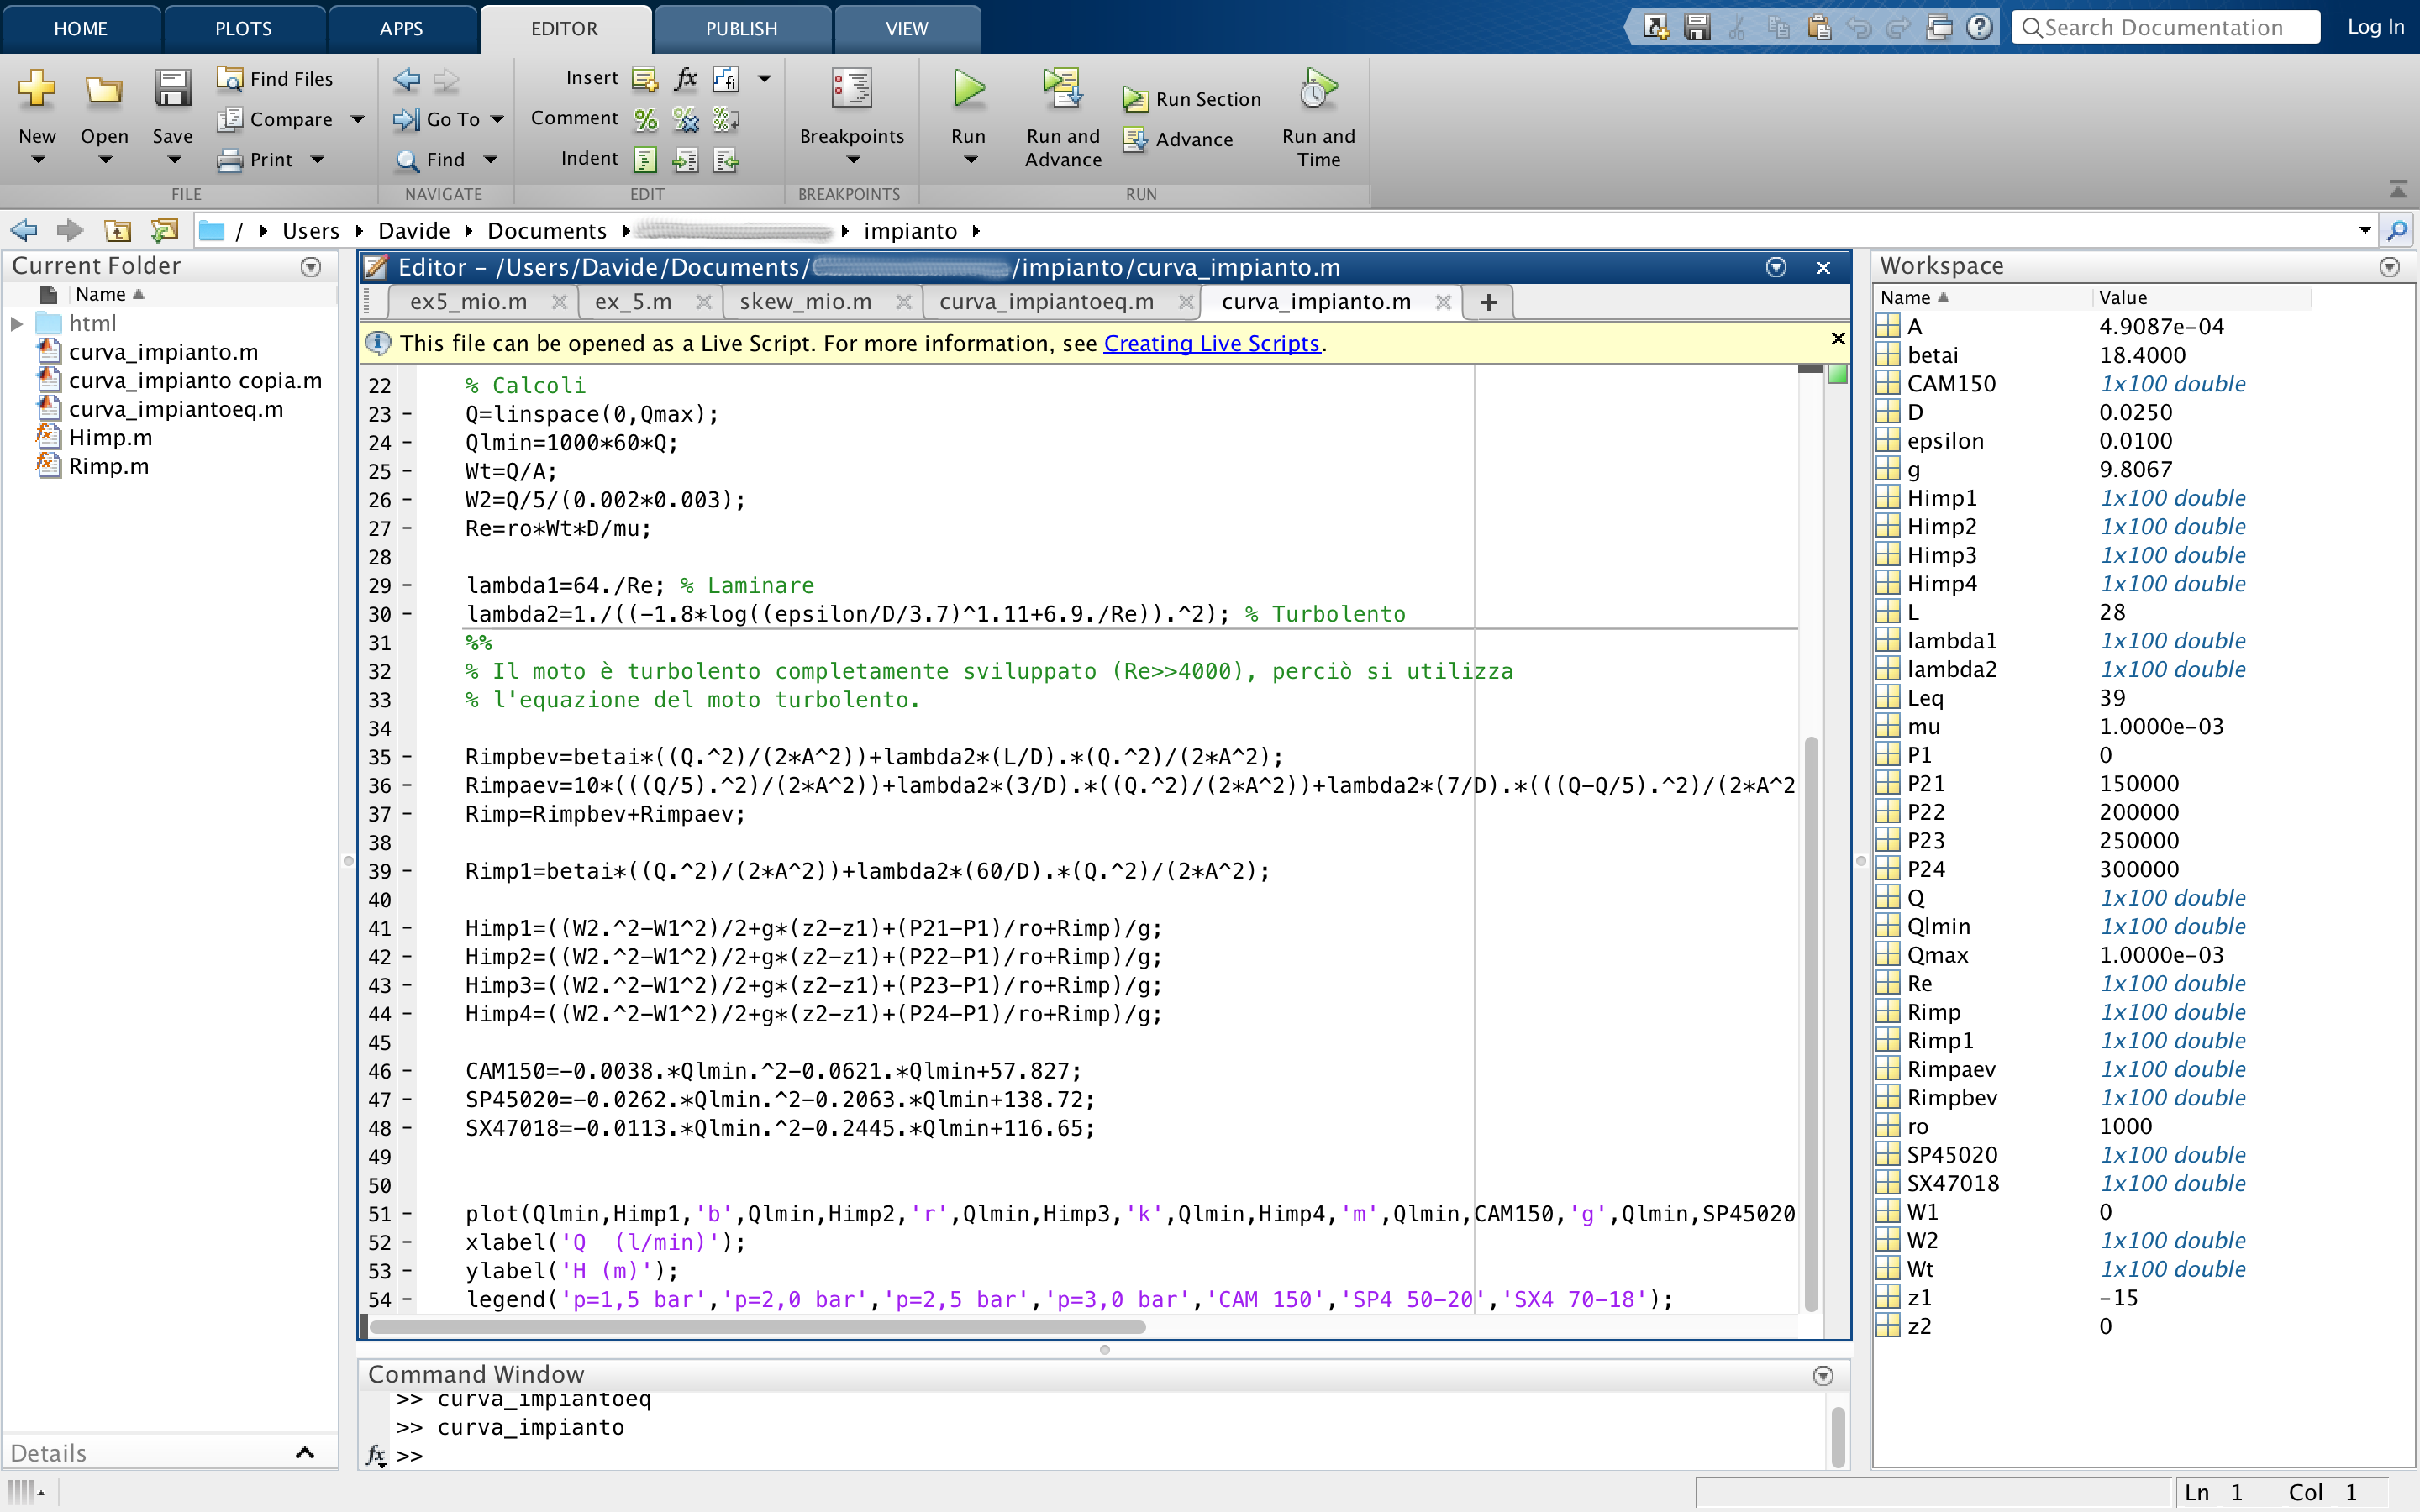Open the address bar history dropdown

[x=2364, y=231]
